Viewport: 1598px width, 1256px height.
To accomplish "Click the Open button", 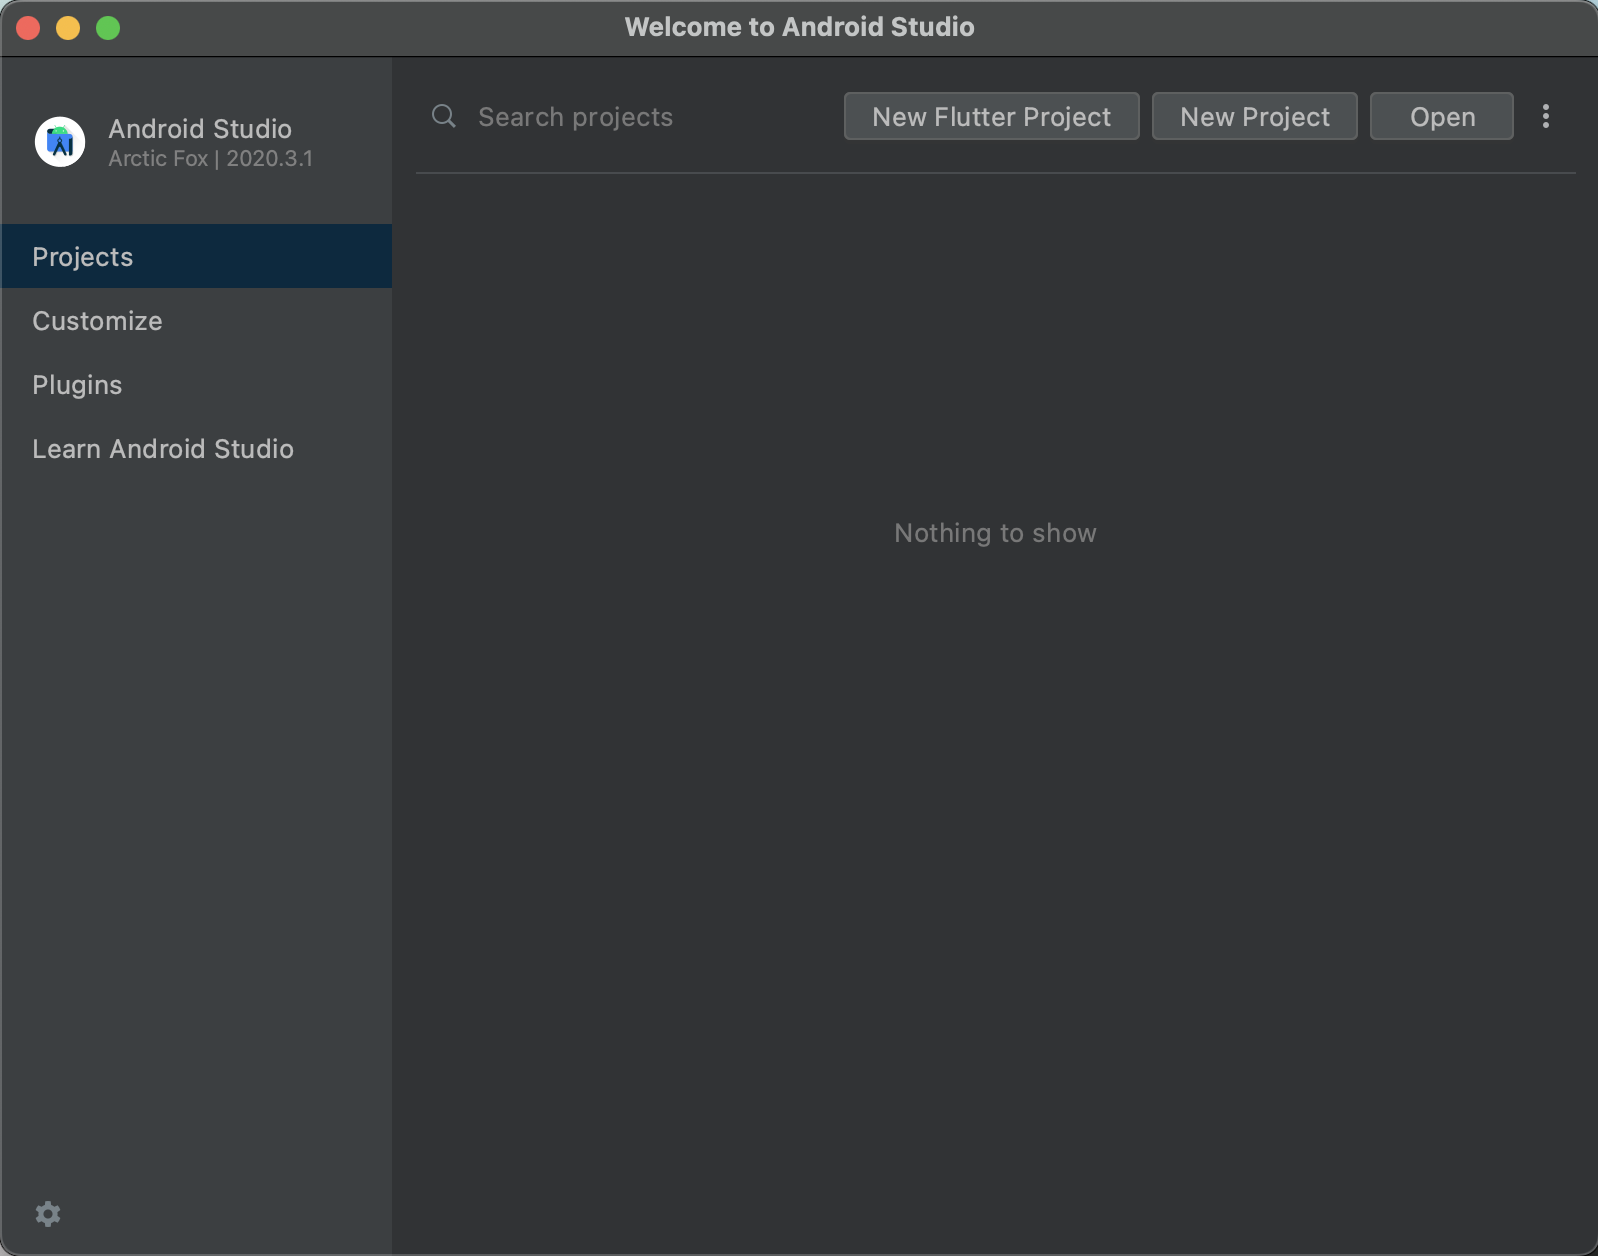I will [1441, 116].
